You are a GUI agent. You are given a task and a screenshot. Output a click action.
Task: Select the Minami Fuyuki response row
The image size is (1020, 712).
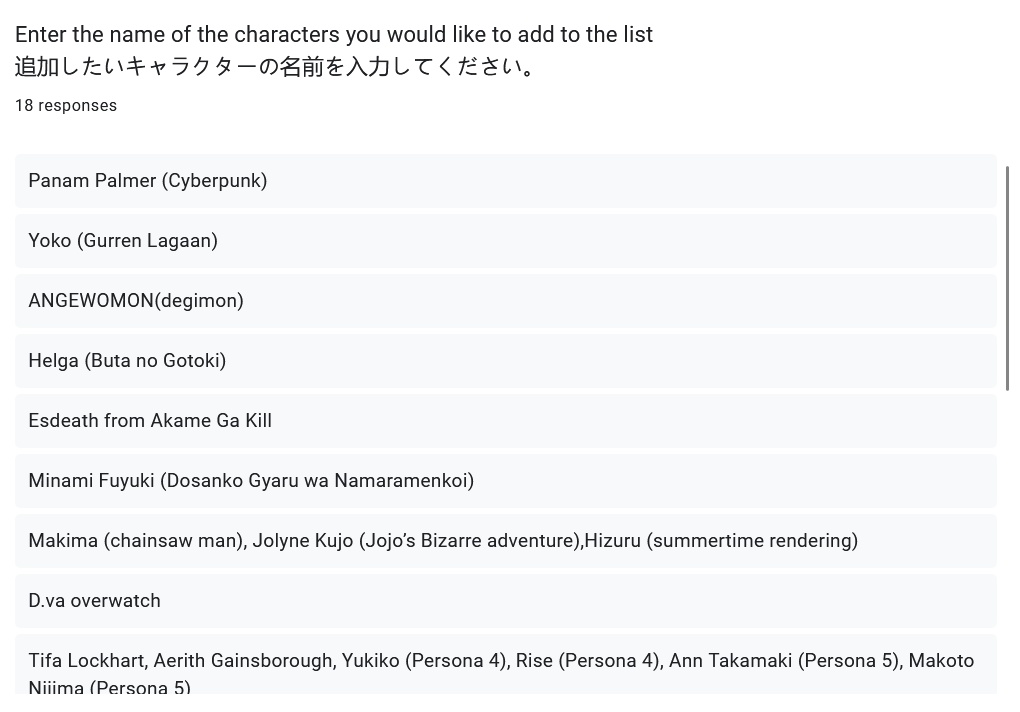251,481
